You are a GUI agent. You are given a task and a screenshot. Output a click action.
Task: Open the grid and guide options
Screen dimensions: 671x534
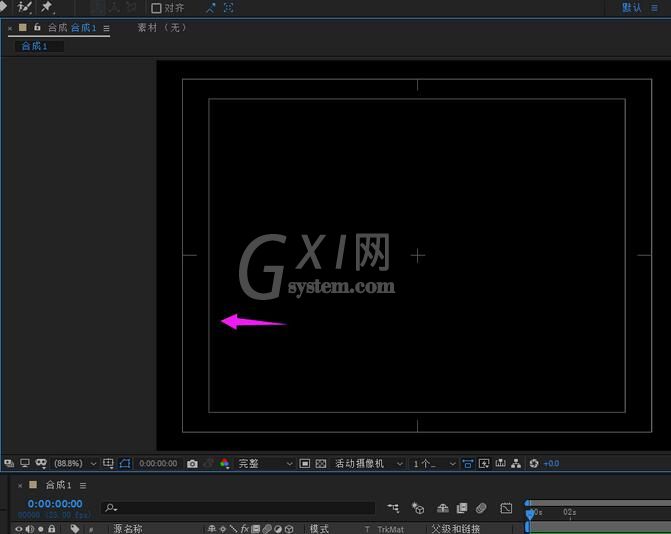(x=108, y=463)
